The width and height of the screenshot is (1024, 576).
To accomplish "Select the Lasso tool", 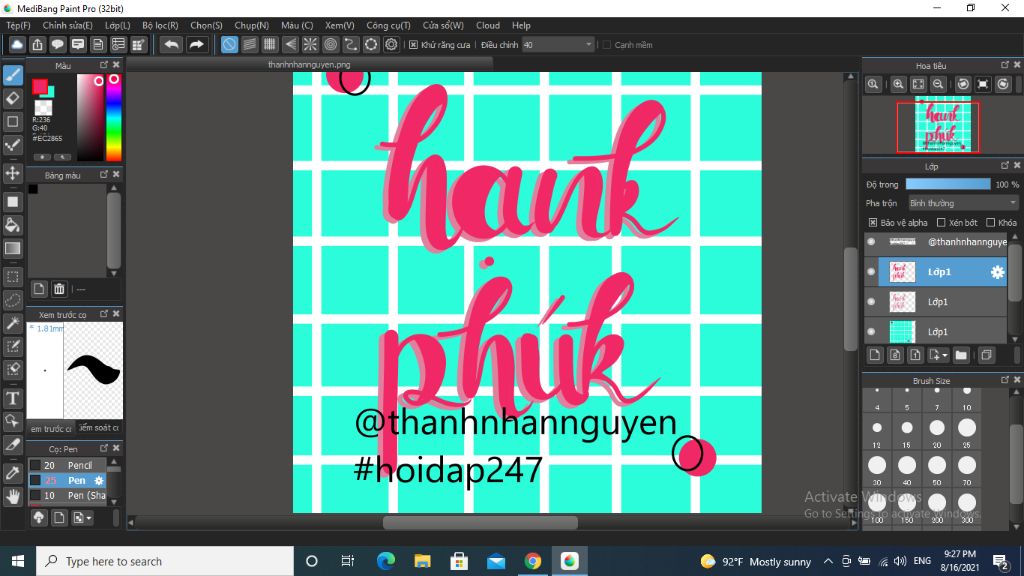I will (12, 300).
